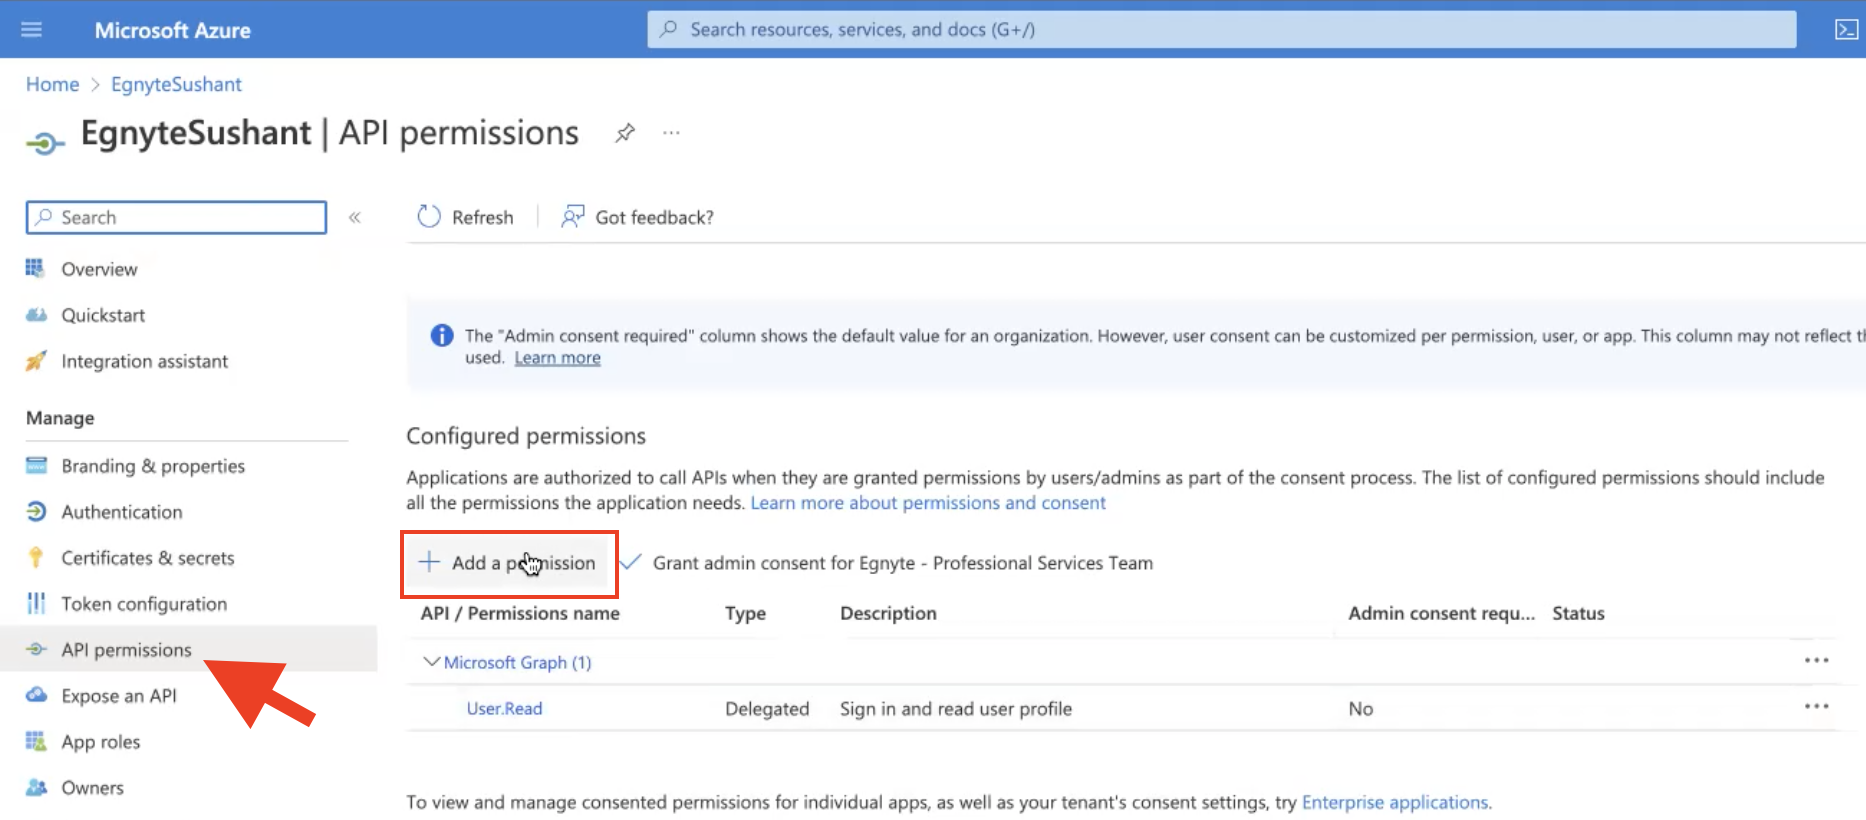This screenshot has width=1866, height=820.
Task: Open the more options ellipsis beside page title
Action: pos(671,132)
